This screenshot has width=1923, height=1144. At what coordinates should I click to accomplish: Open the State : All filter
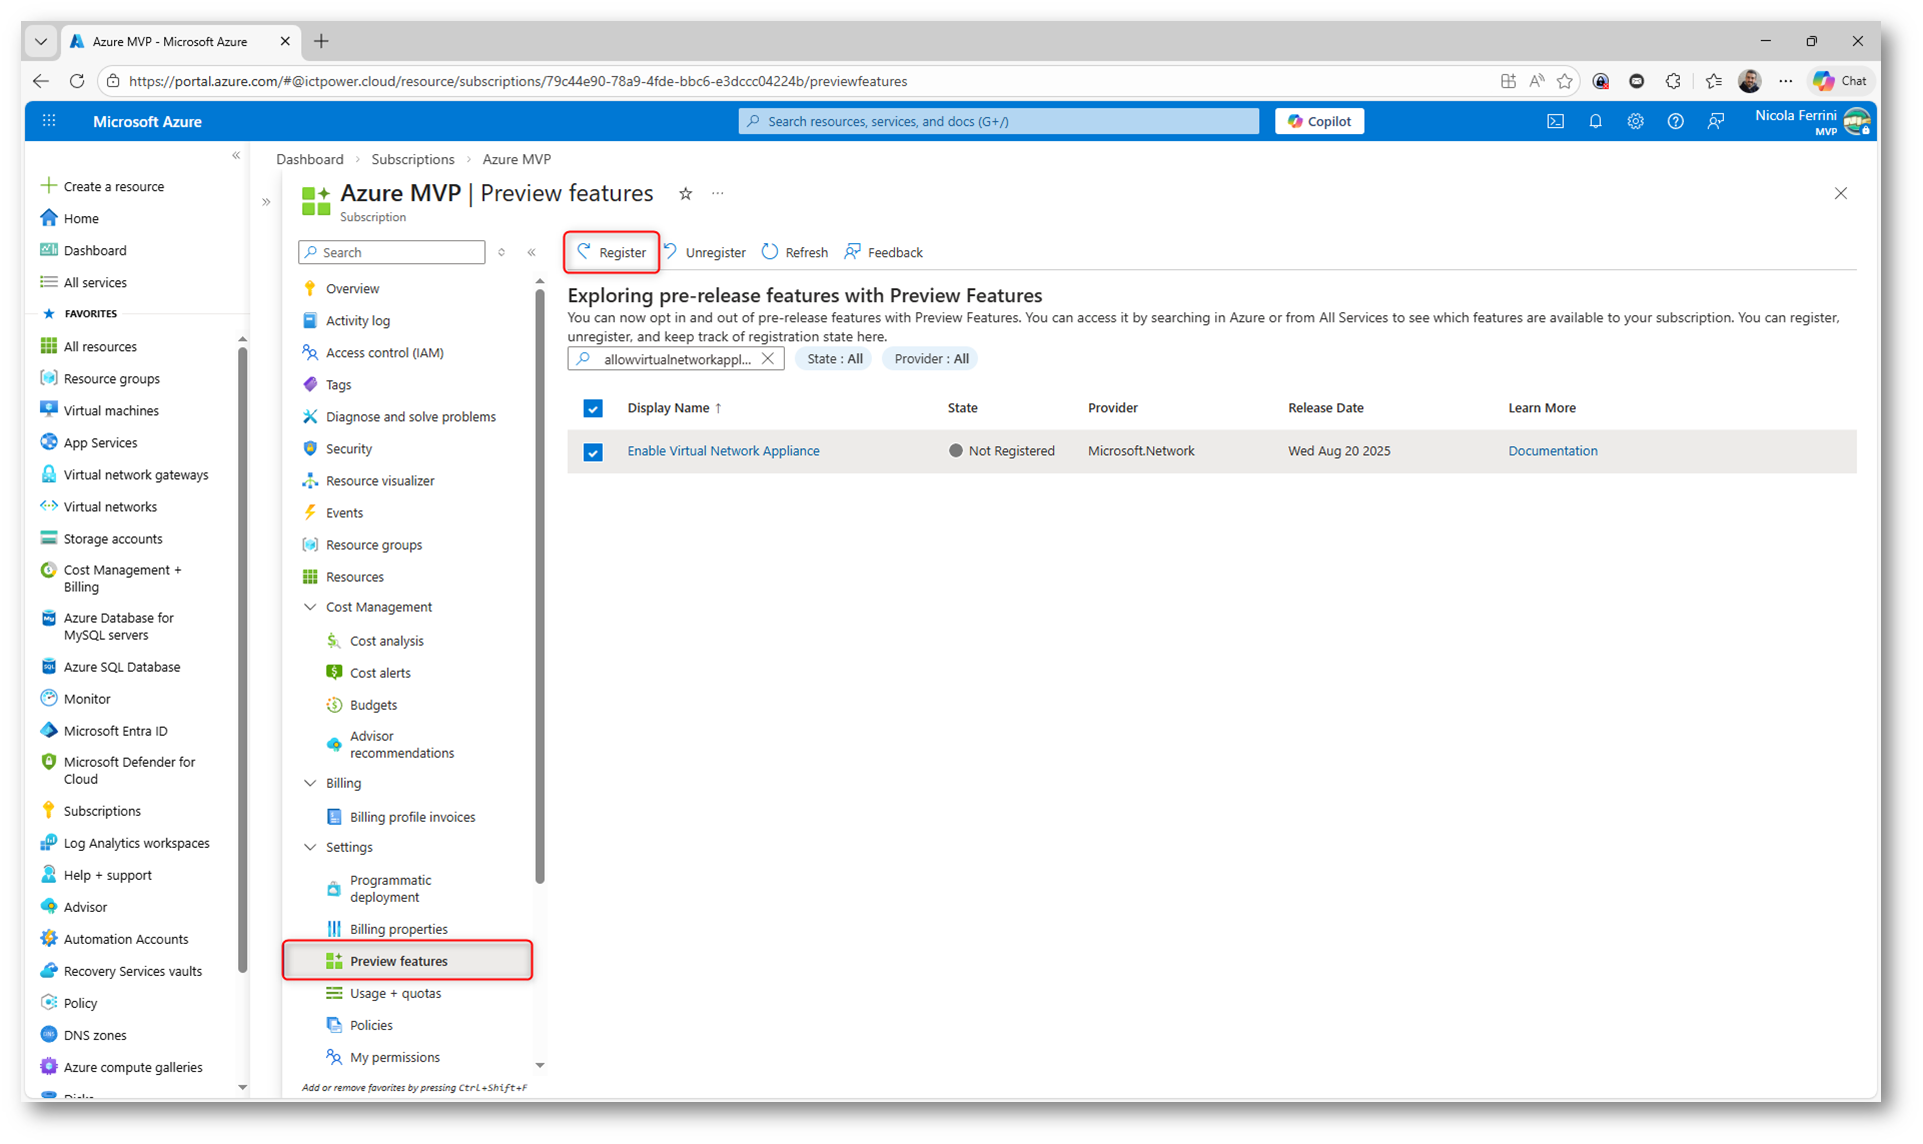point(834,359)
